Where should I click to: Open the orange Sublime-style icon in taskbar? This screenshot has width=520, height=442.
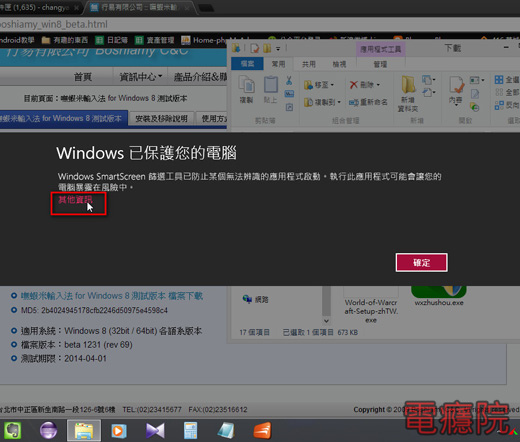pos(262,430)
